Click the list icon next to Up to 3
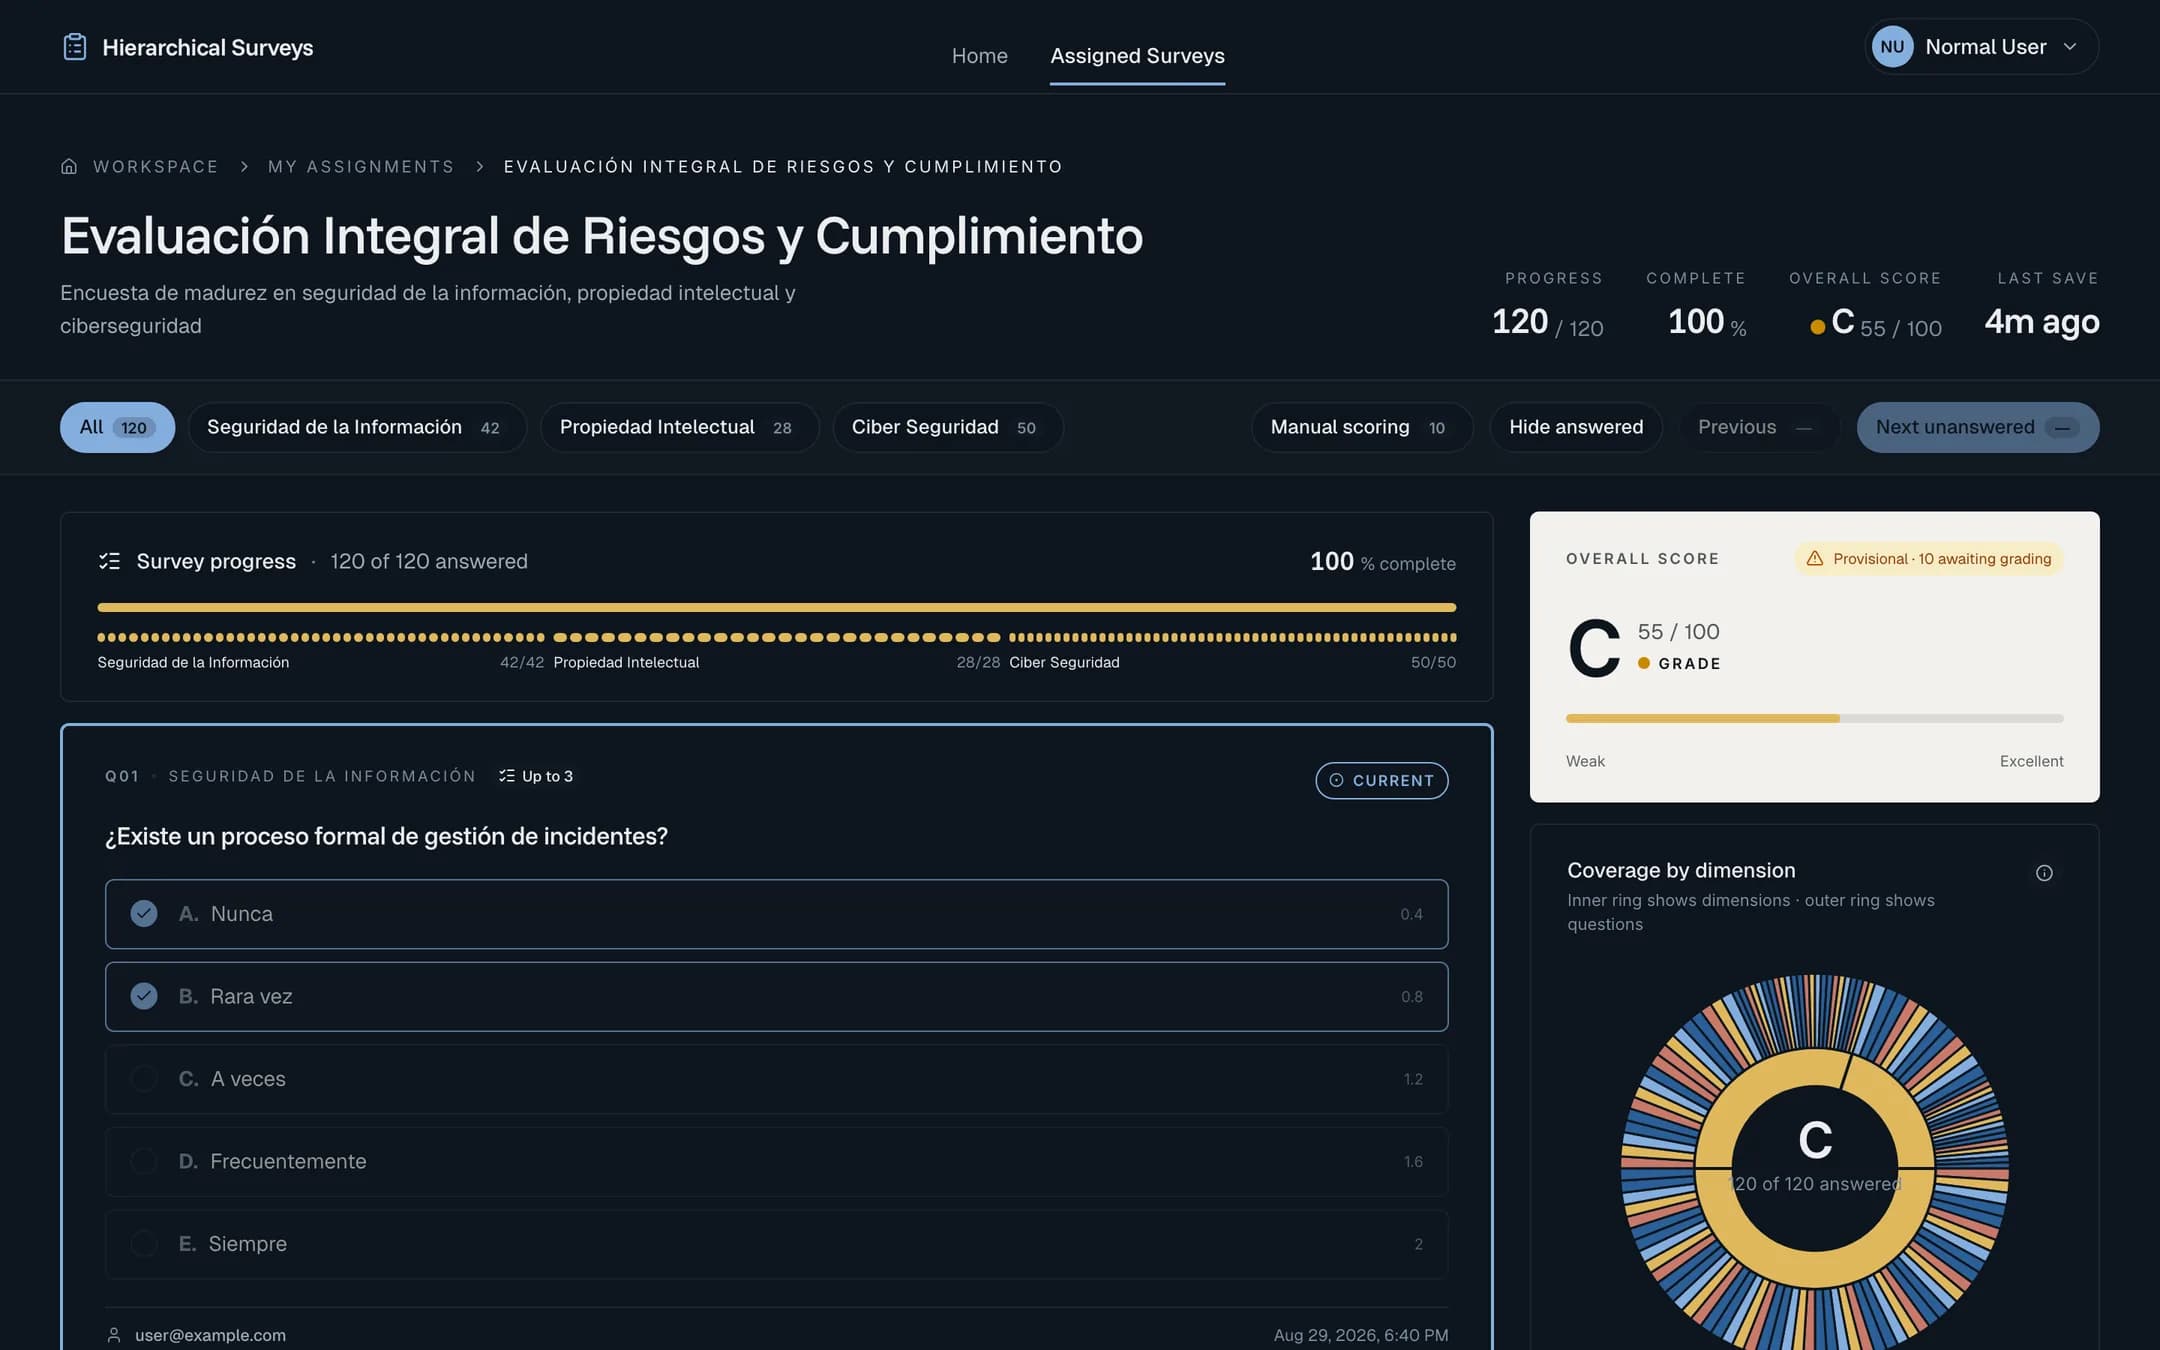Image resolution: width=2160 pixels, height=1350 pixels. [507, 776]
